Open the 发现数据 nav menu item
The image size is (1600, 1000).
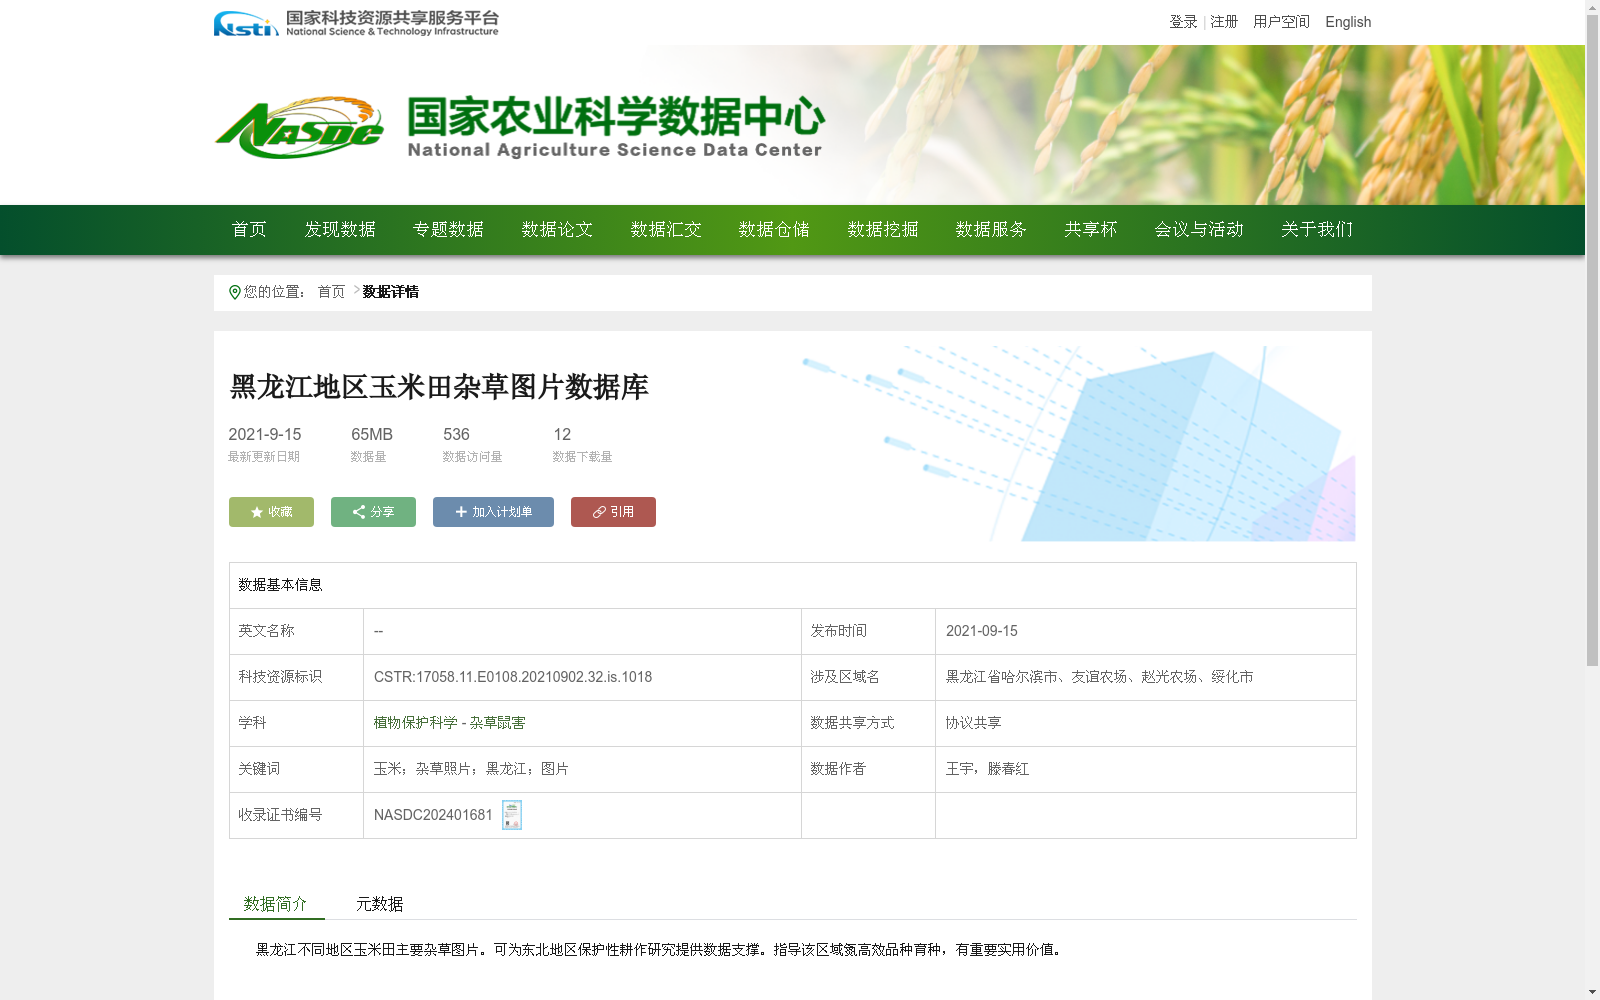[340, 230]
